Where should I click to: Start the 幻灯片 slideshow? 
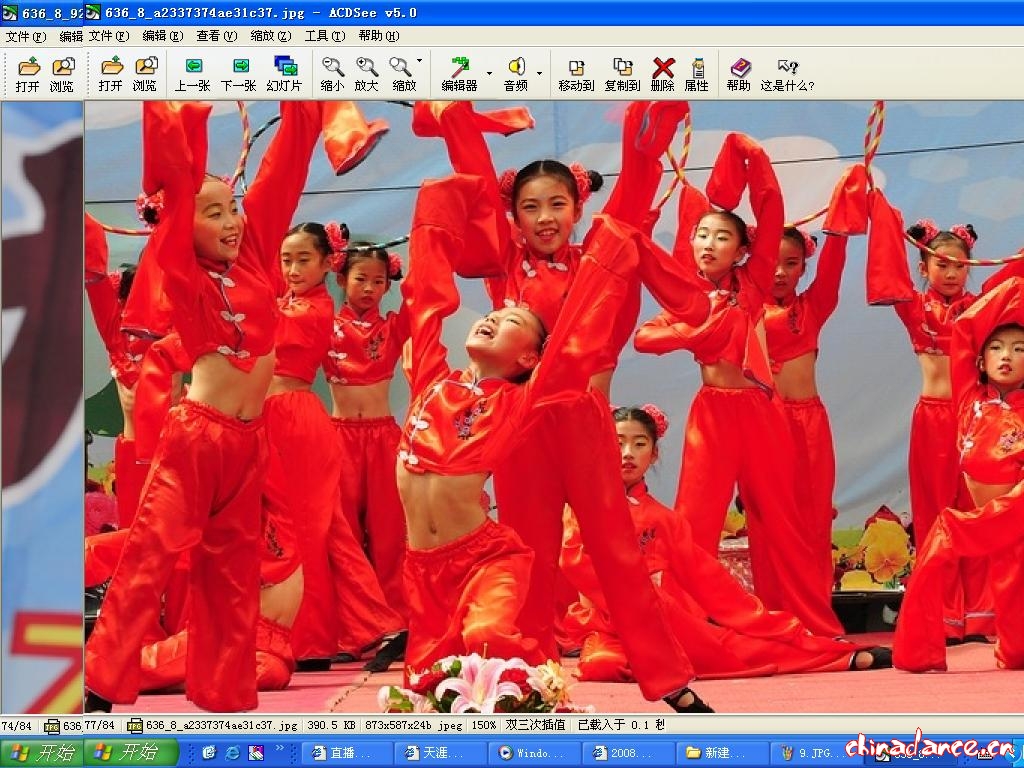click(284, 73)
